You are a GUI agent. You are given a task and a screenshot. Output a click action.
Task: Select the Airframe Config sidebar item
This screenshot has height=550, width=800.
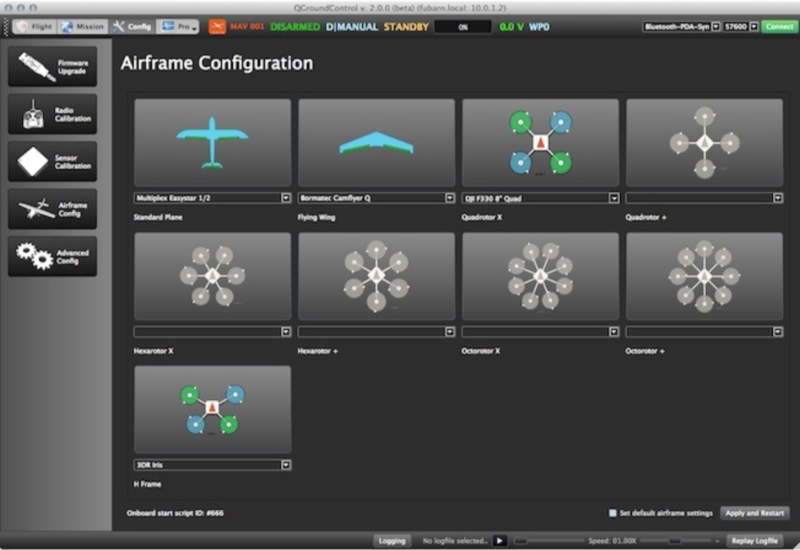pyautogui.click(x=53, y=209)
